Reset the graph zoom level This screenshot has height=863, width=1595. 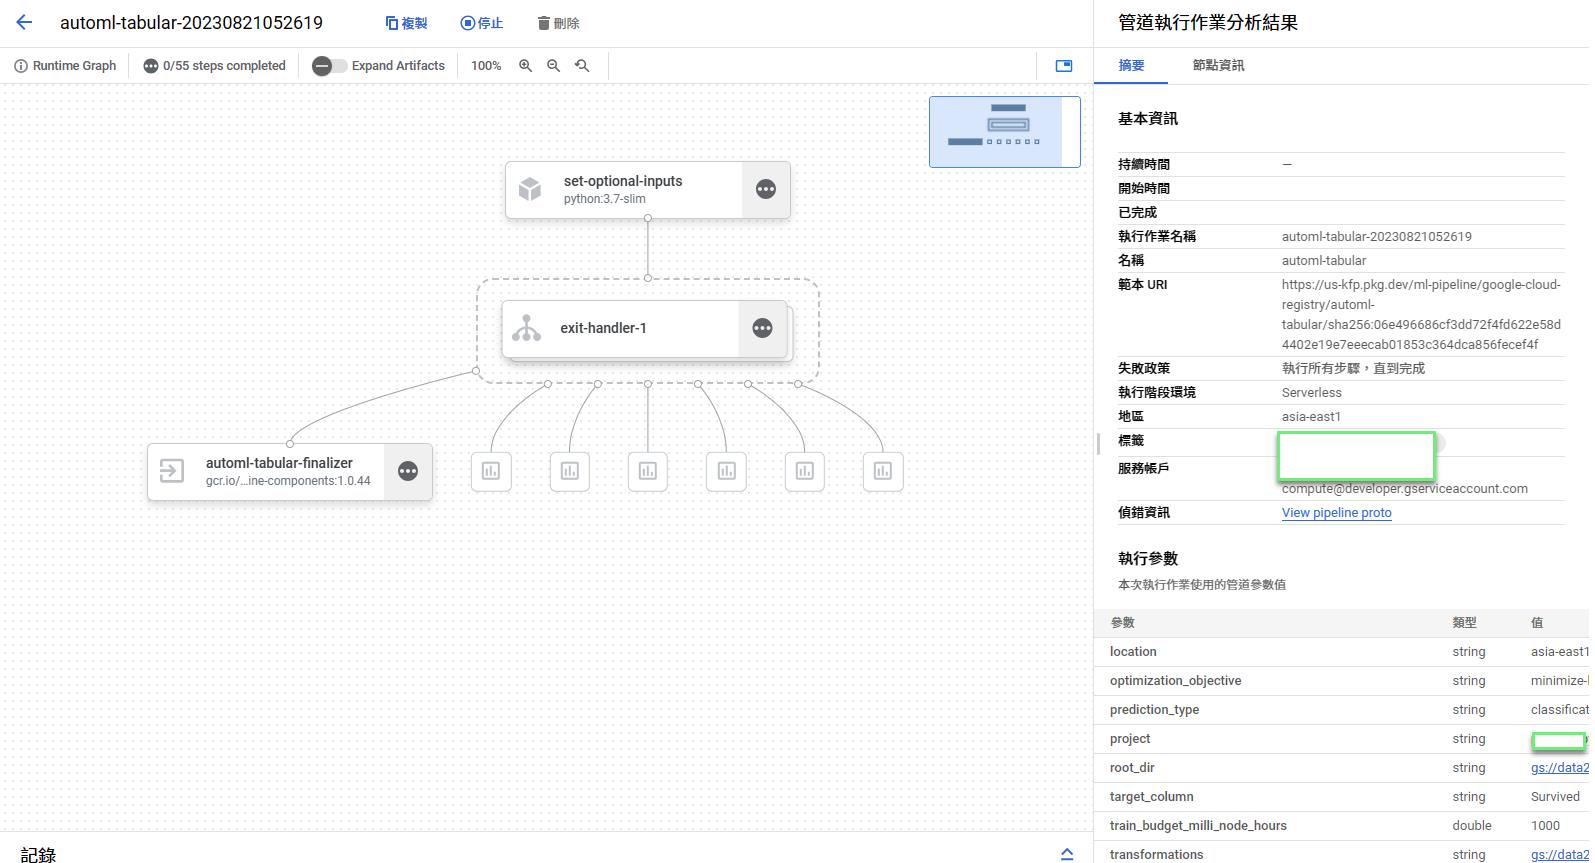pyautogui.click(x=582, y=66)
